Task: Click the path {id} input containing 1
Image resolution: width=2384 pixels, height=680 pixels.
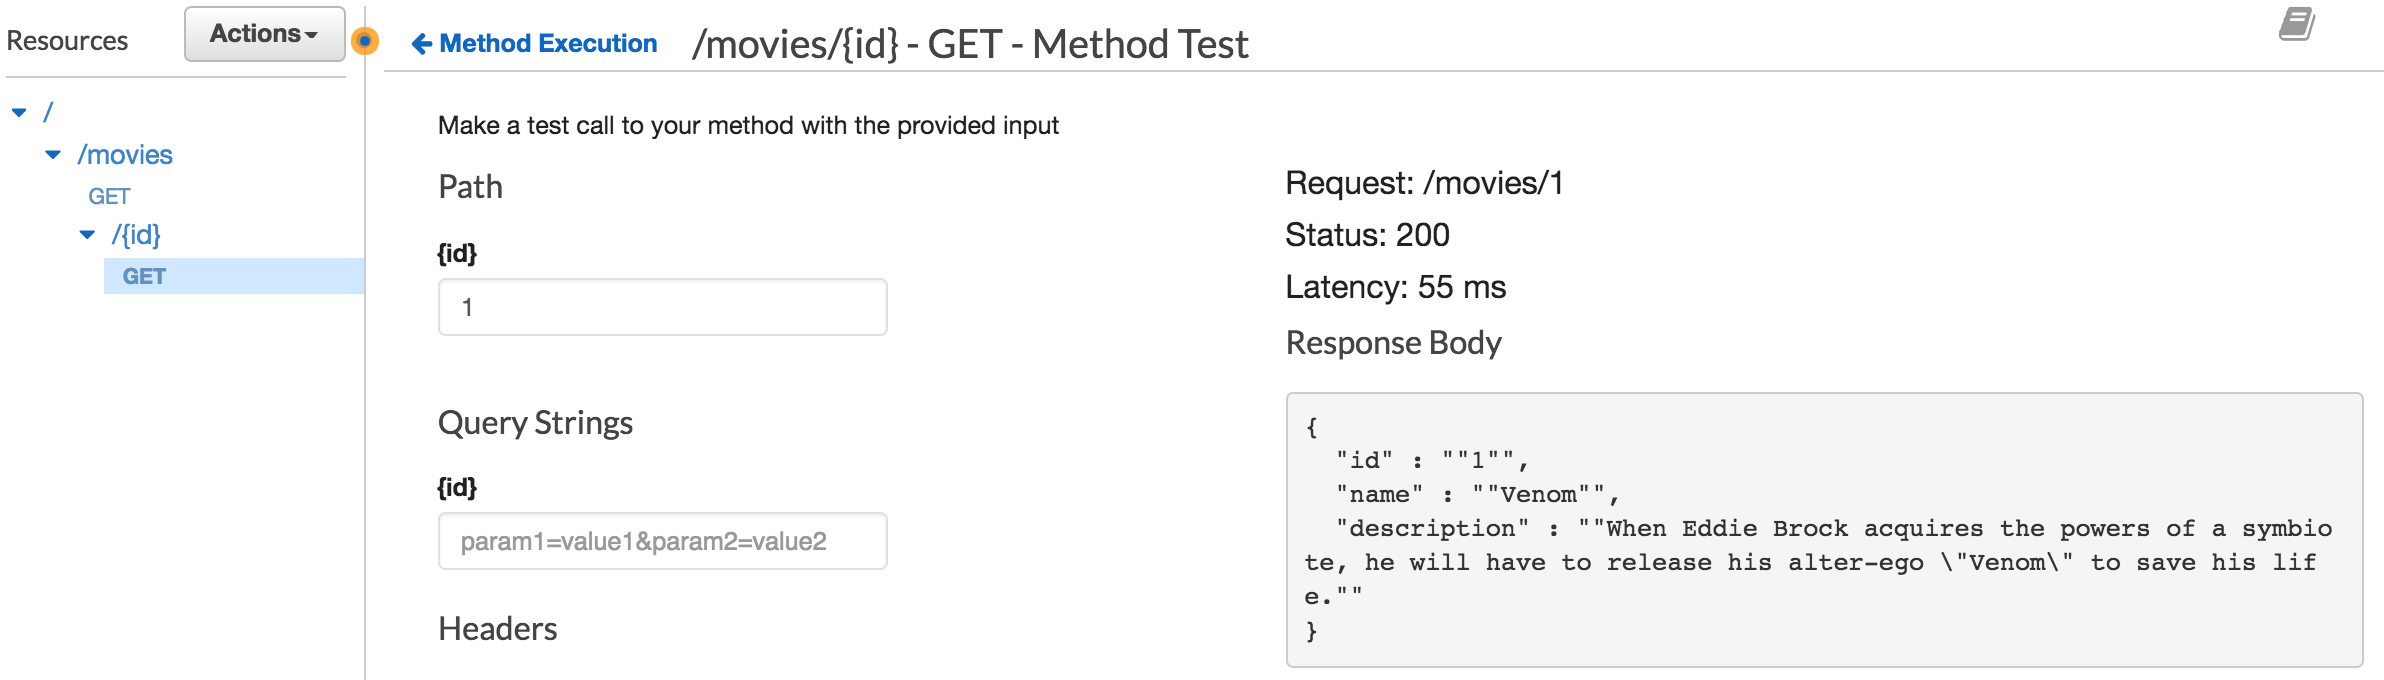Action: pos(662,306)
